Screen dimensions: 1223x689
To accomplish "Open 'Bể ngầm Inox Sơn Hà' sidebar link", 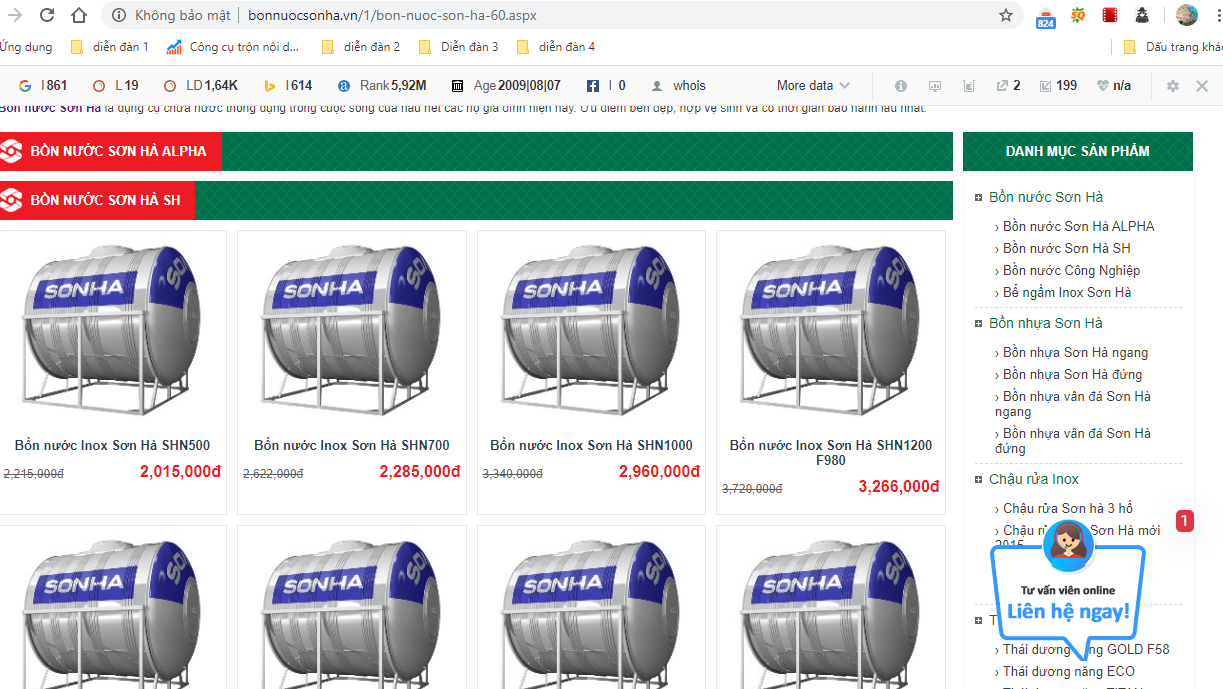I will [x=1067, y=292].
